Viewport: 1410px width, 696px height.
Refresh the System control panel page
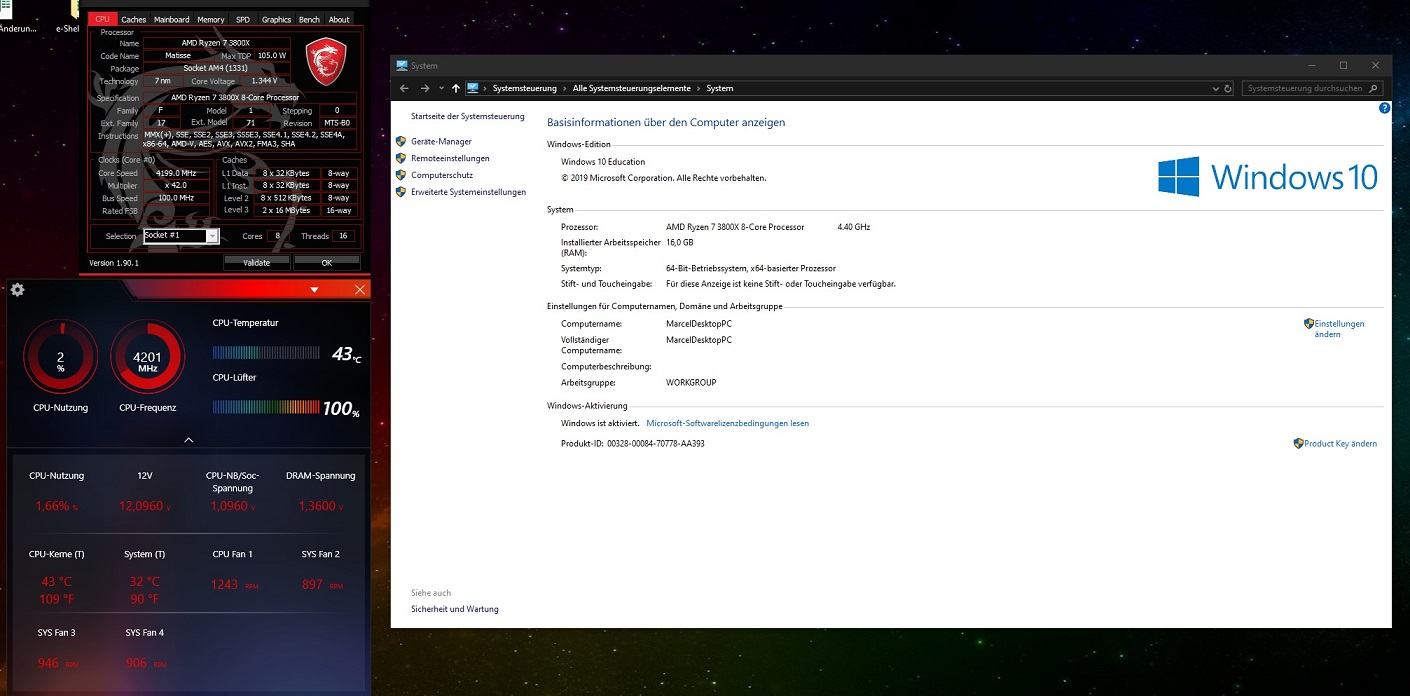coord(1229,88)
